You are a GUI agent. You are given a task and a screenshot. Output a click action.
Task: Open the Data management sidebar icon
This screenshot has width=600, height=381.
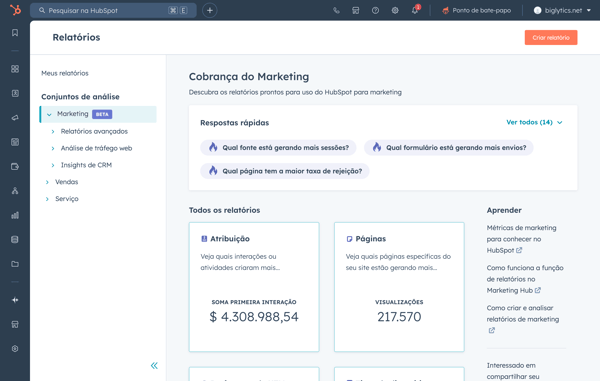point(15,239)
